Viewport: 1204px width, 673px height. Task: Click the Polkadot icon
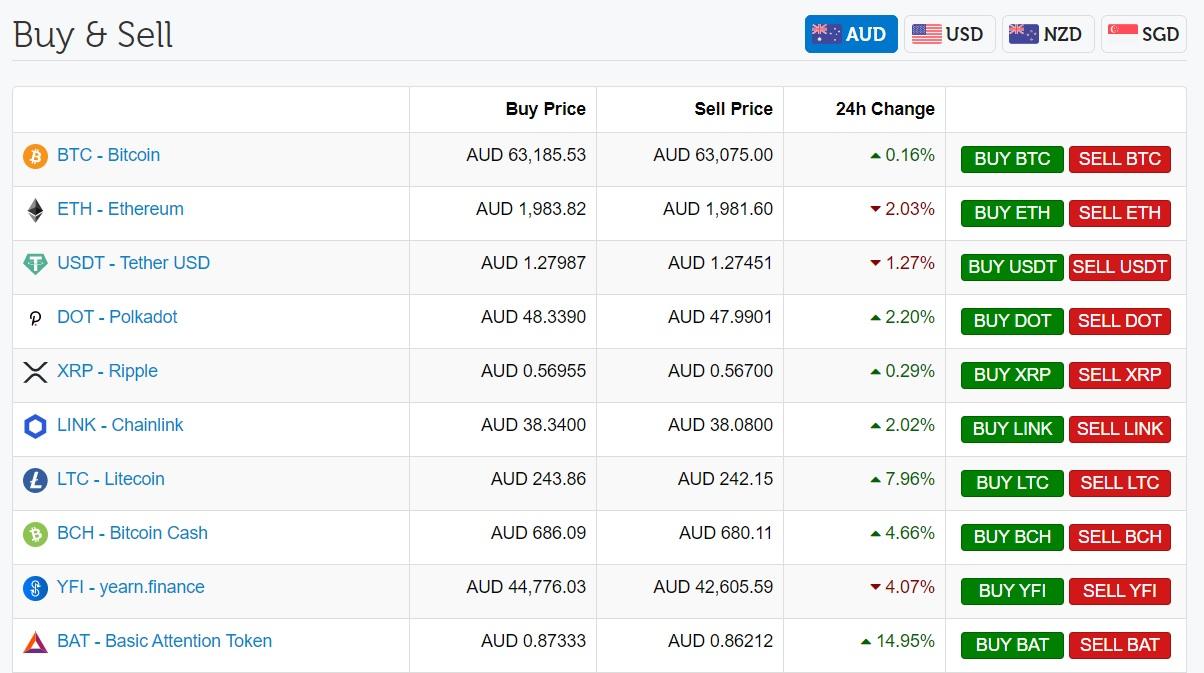point(35,319)
